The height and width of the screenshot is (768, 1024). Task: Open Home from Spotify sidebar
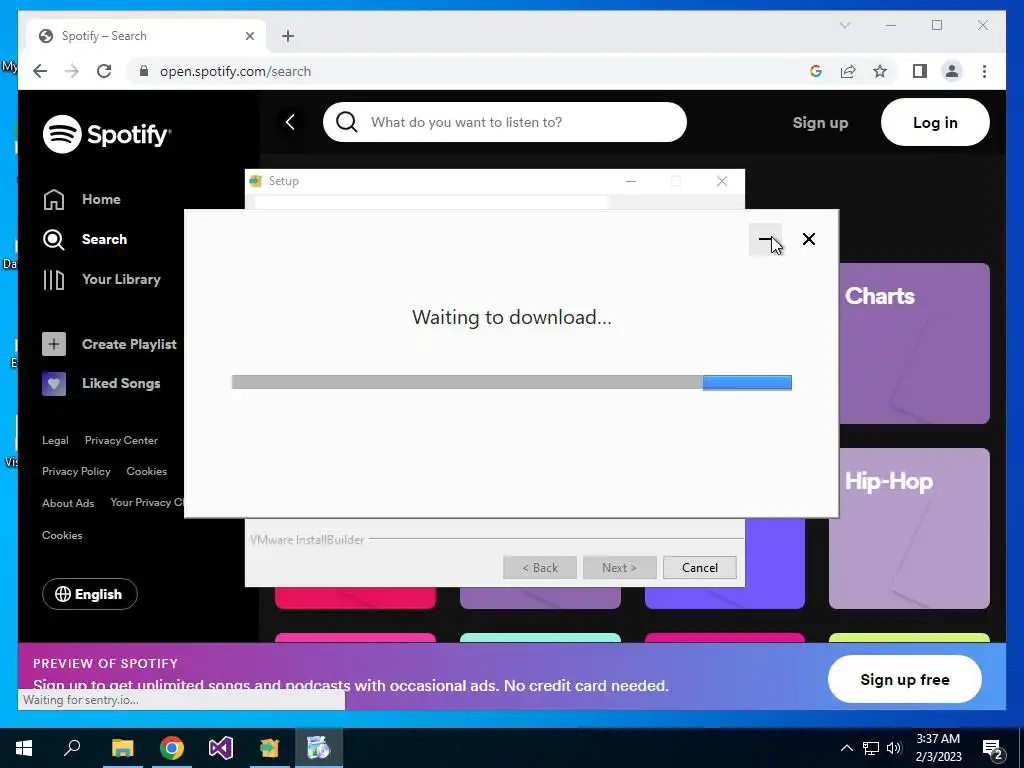pos(82,199)
